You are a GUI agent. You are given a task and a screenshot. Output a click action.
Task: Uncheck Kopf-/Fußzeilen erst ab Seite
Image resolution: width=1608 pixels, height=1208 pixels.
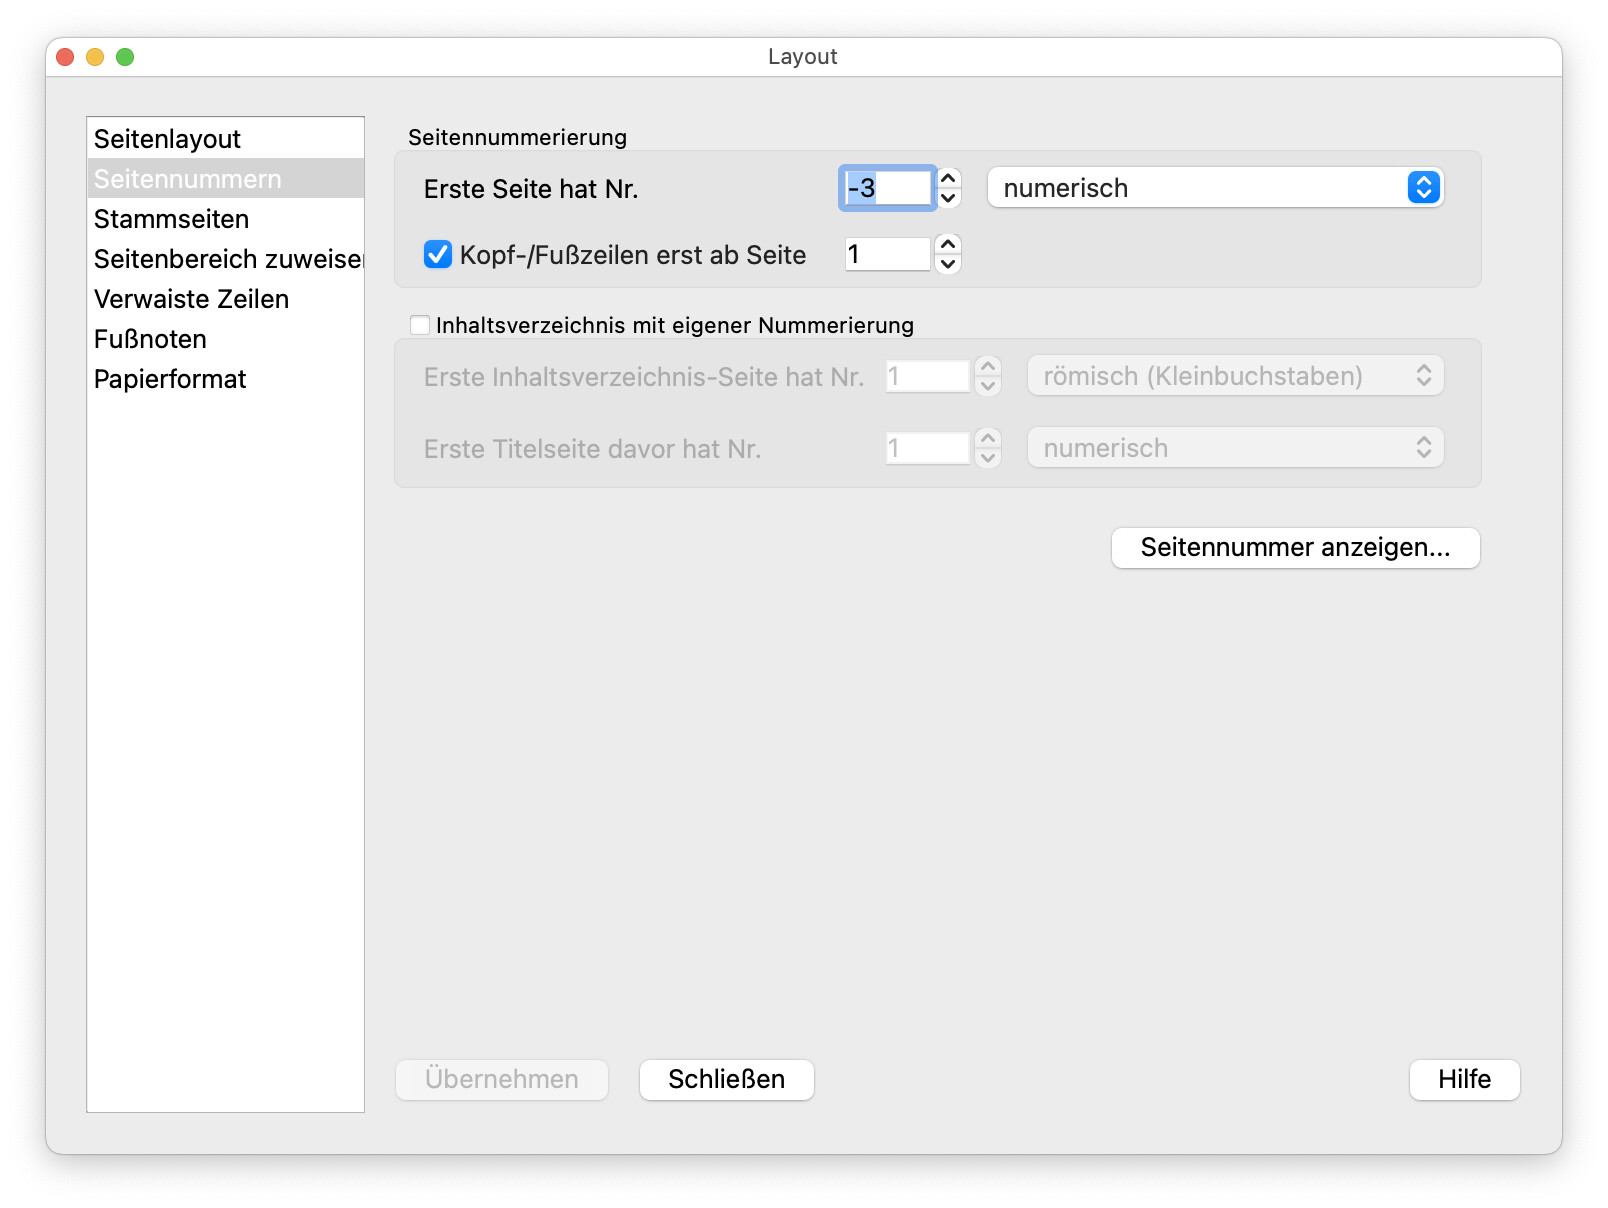pyautogui.click(x=438, y=255)
